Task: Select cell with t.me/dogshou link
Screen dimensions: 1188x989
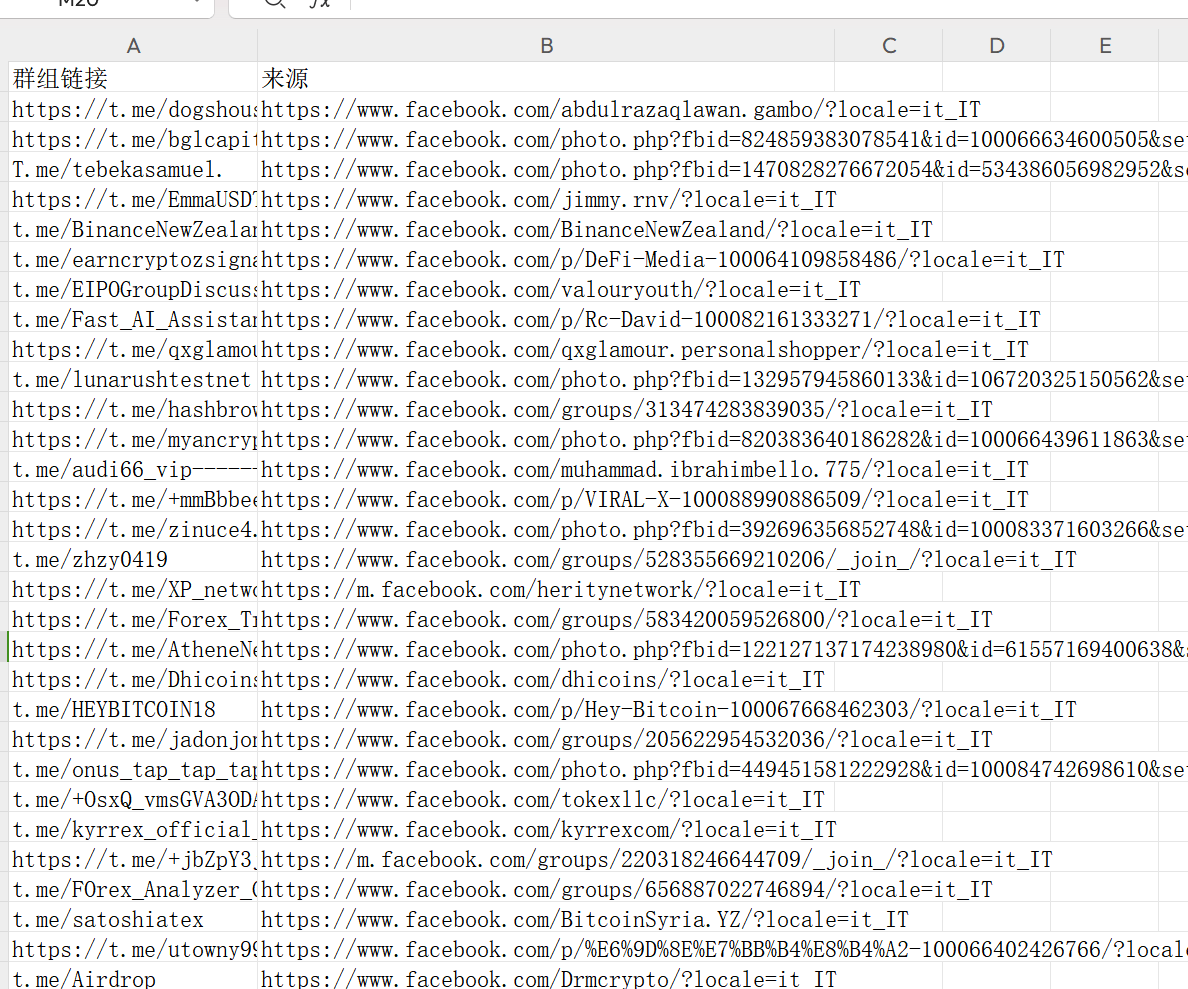Action: click(x=133, y=109)
